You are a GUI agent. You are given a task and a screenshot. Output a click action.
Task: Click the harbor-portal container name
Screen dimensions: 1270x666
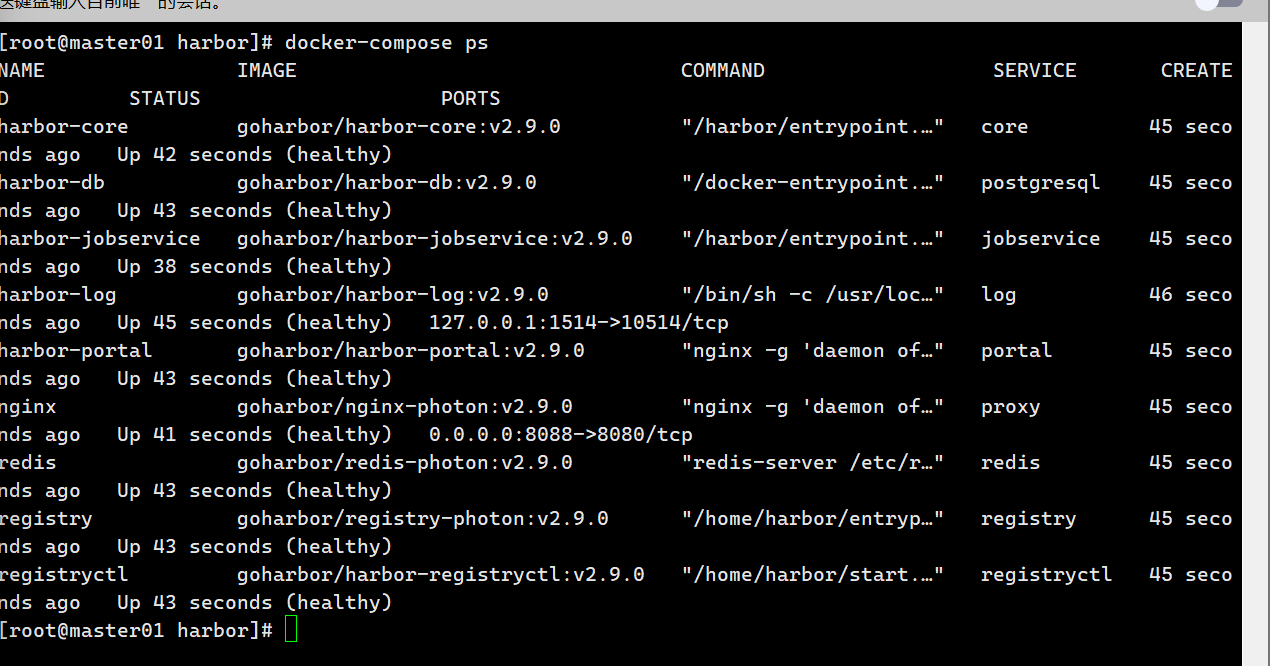click(x=76, y=351)
